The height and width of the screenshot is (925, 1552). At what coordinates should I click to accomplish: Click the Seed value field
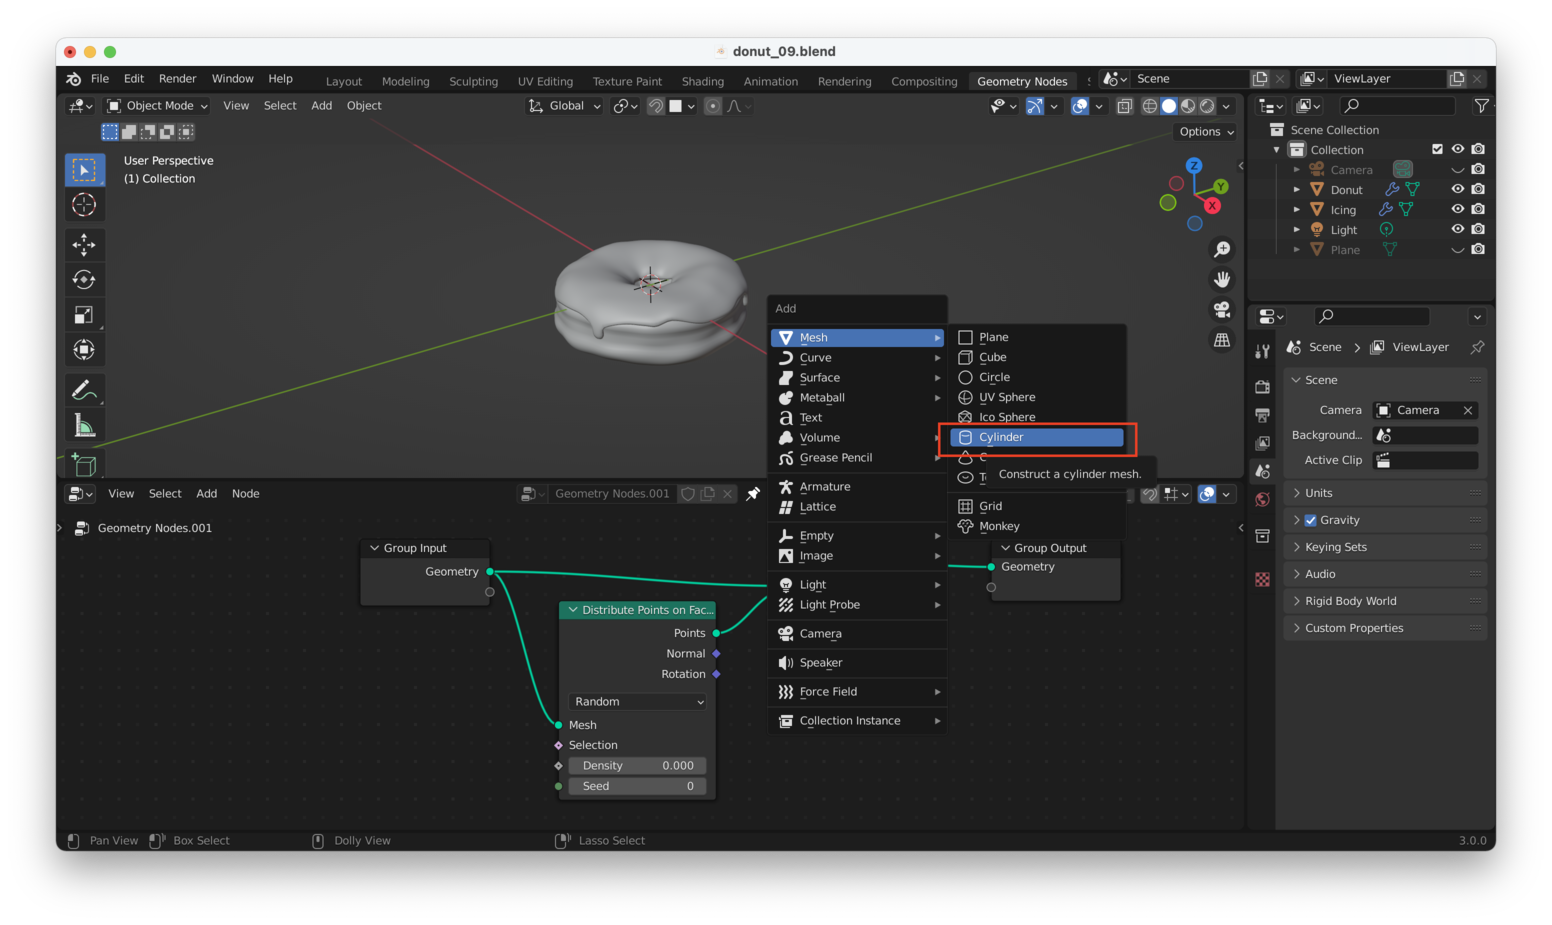638,786
